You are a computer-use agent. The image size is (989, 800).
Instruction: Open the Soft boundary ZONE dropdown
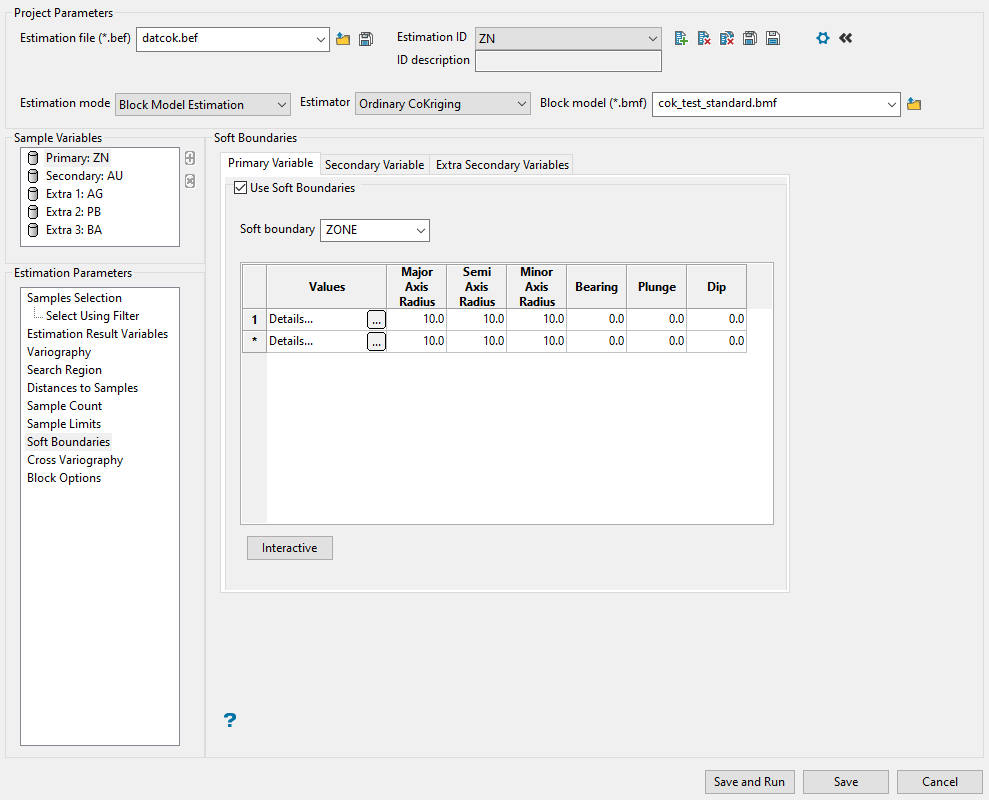374,230
